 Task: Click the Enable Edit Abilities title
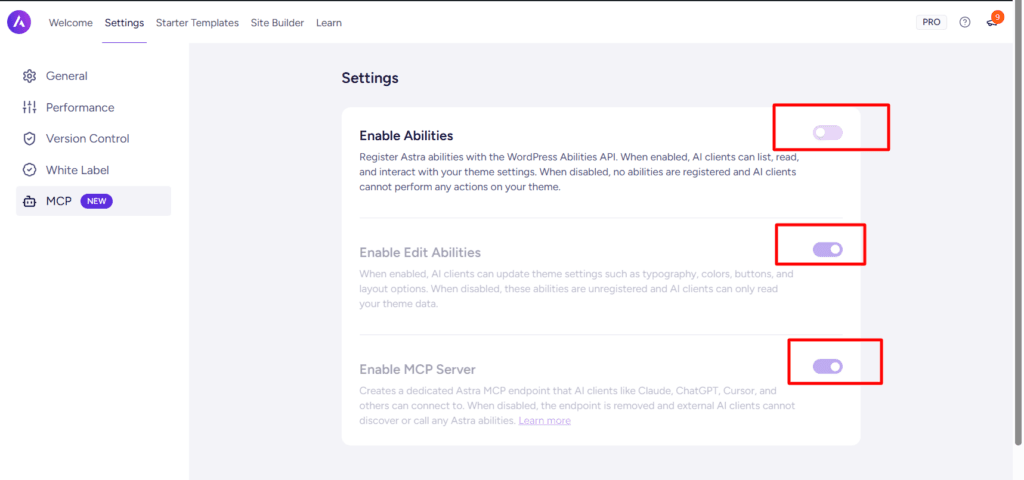(420, 252)
